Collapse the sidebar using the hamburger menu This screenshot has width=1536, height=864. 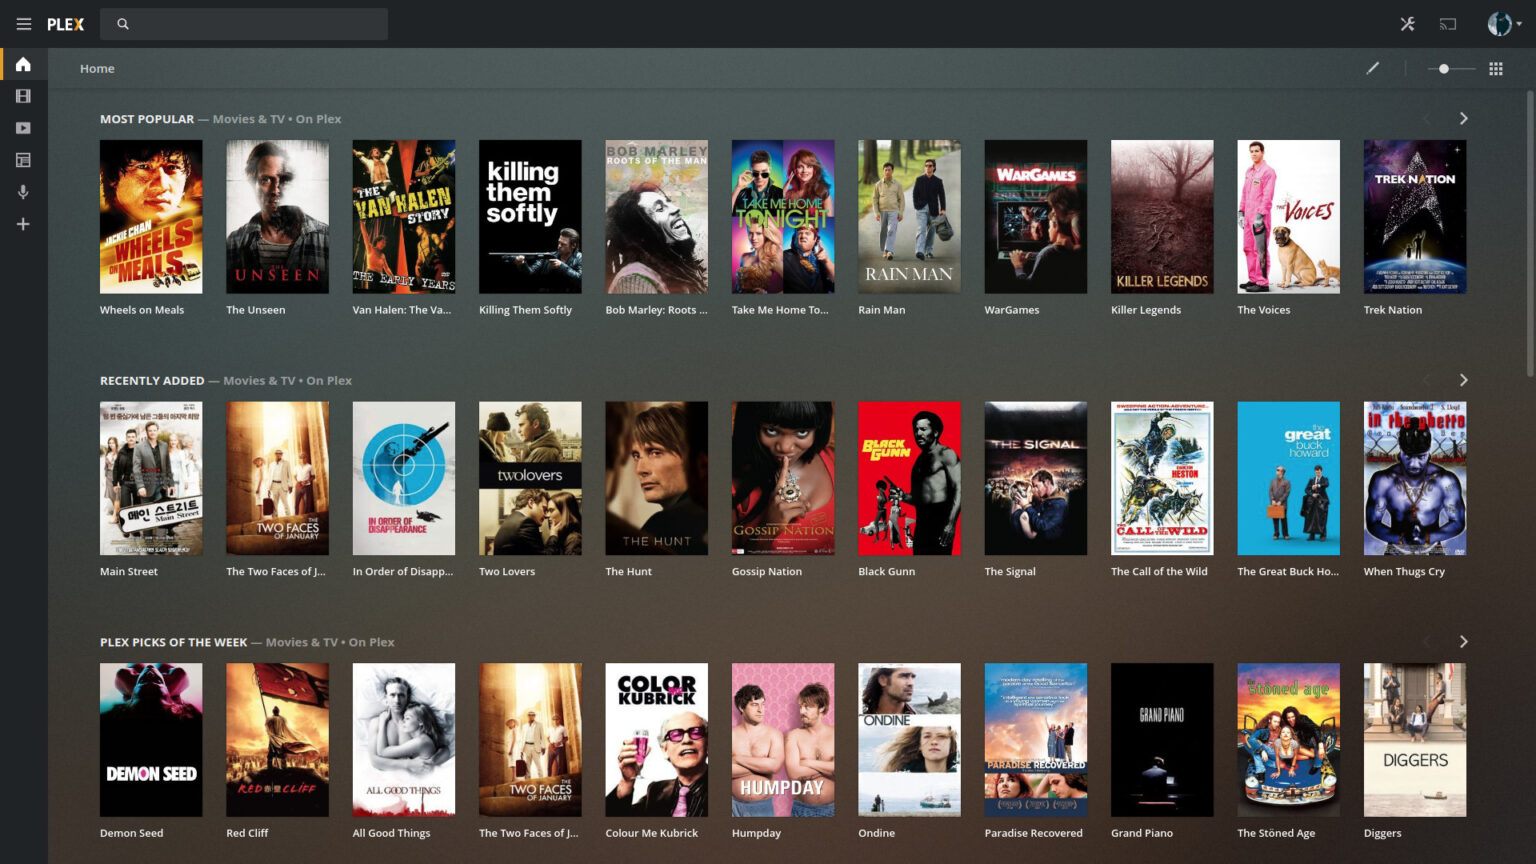click(24, 23)
